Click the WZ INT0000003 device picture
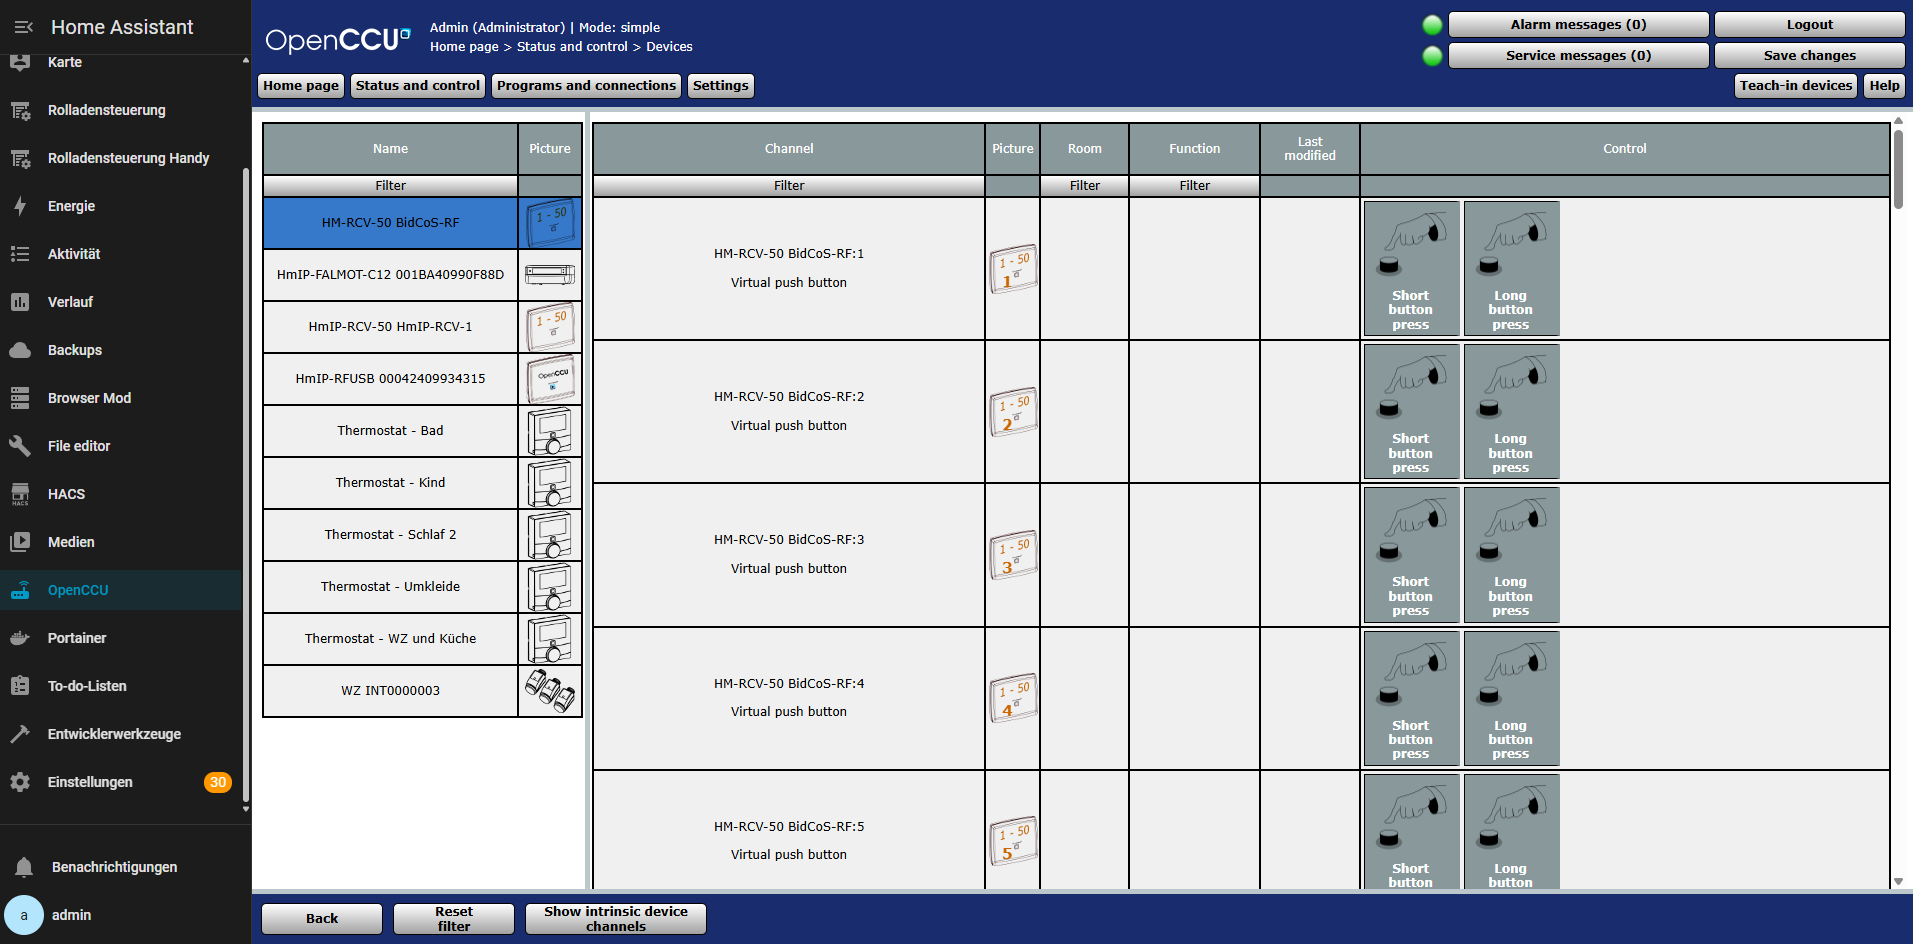 [550, 691]
